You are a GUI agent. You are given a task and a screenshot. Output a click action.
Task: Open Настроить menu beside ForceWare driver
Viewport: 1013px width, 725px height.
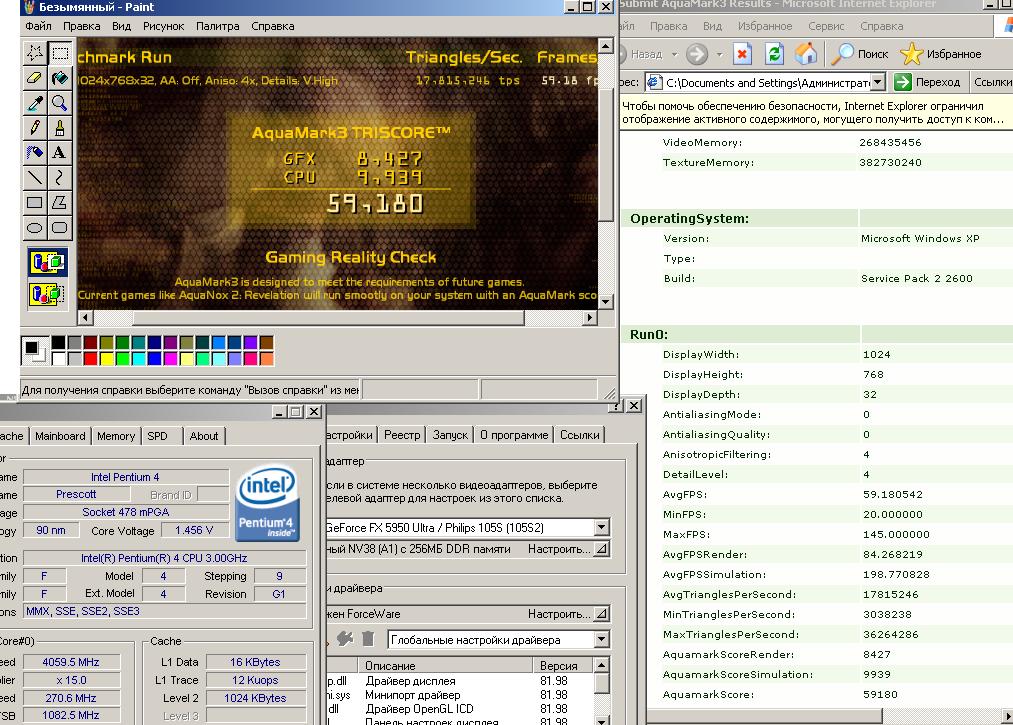[x=567, y=614]
